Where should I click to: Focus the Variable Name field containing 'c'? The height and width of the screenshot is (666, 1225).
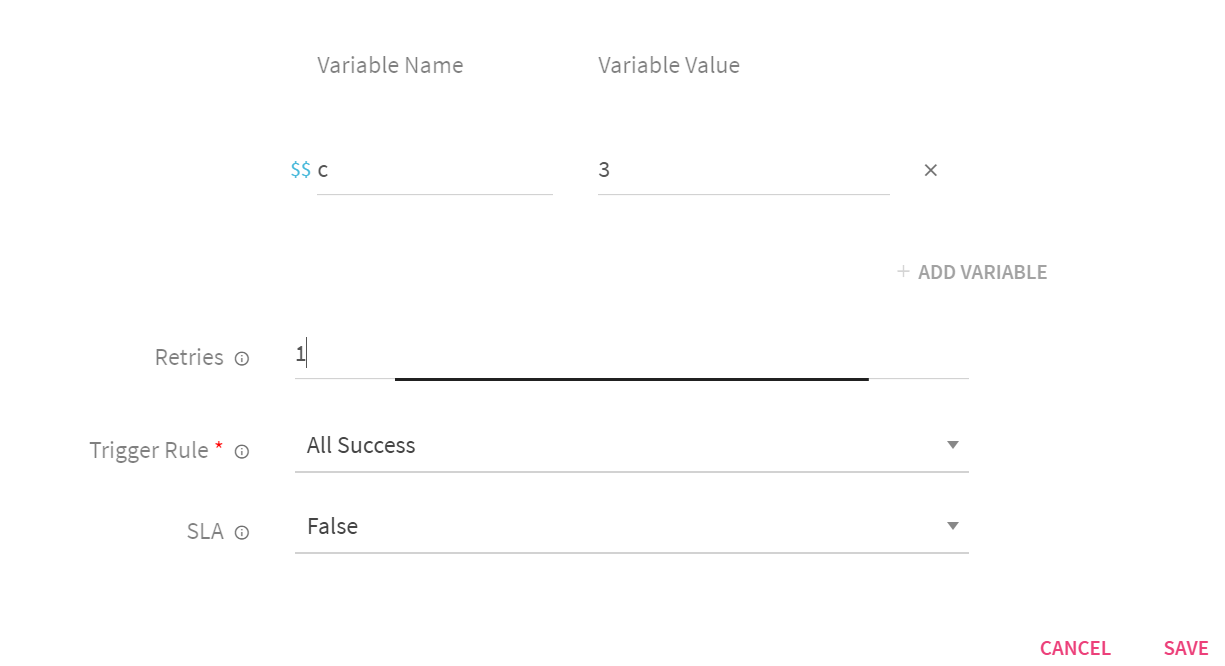click(435, 171)
